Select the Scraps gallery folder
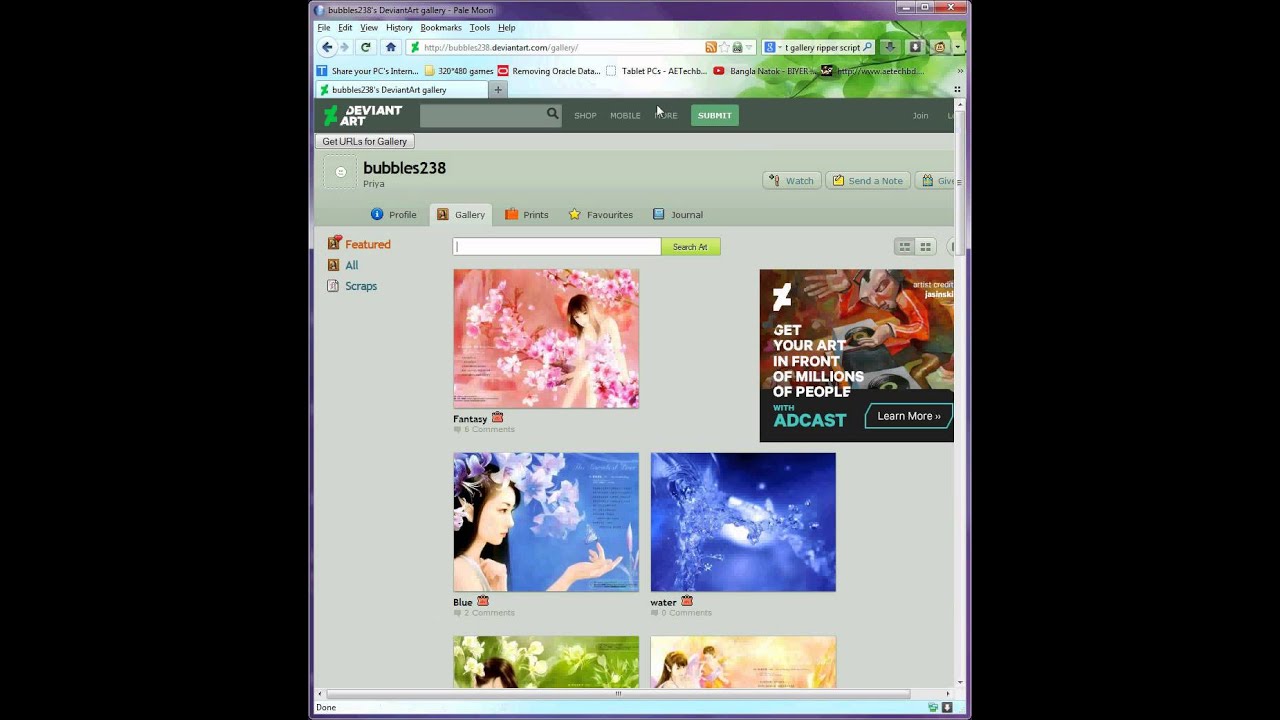 point(352,286)
